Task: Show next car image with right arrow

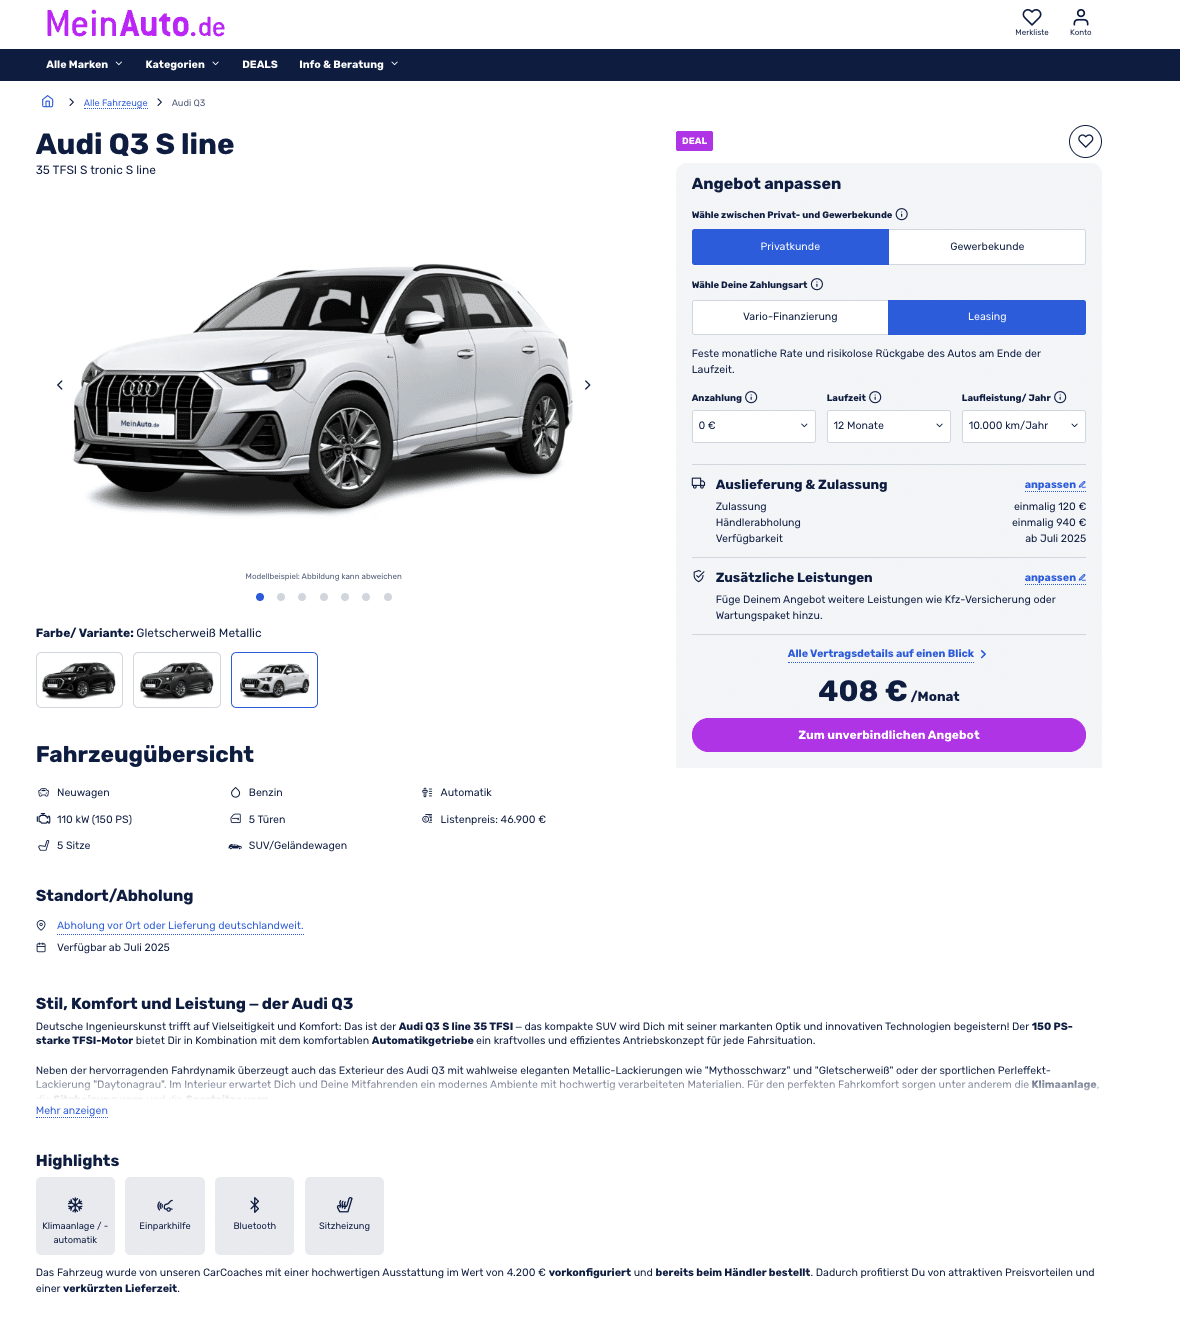Action: (x=587, y=385)
